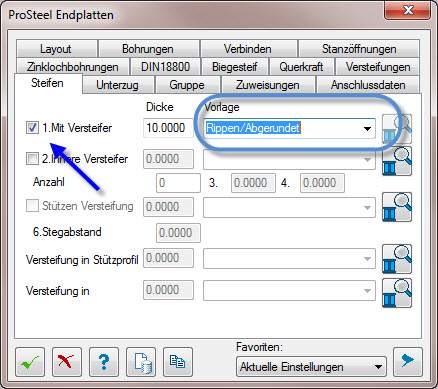Screen dimensions: 438x389
Task: Open help with the blue question mark icon
Action: coord(104,362)
